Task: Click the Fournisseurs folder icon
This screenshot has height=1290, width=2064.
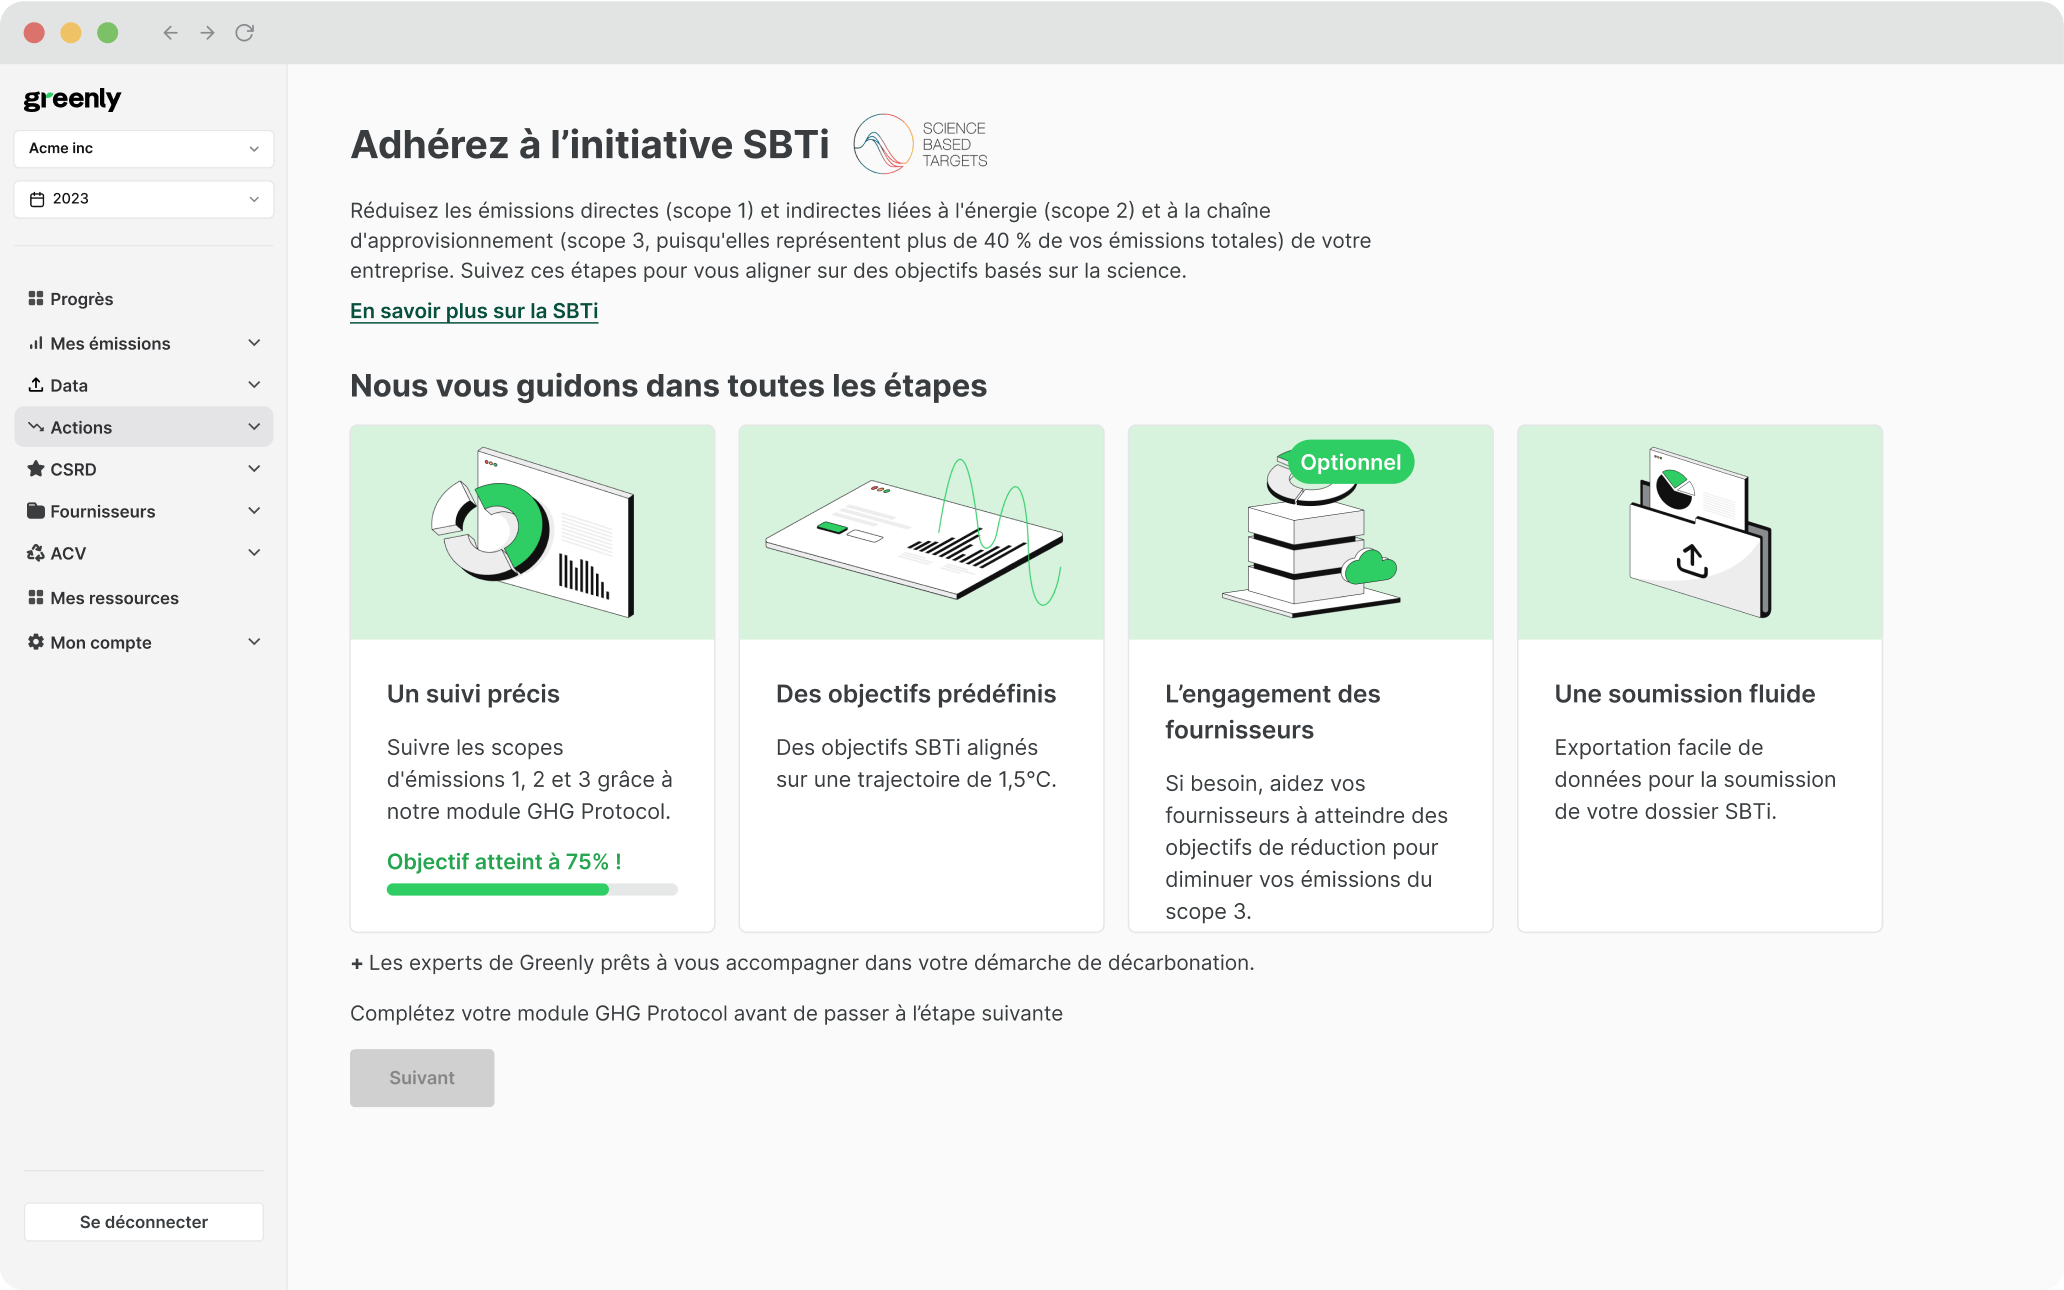Action: tap(36, 511)
